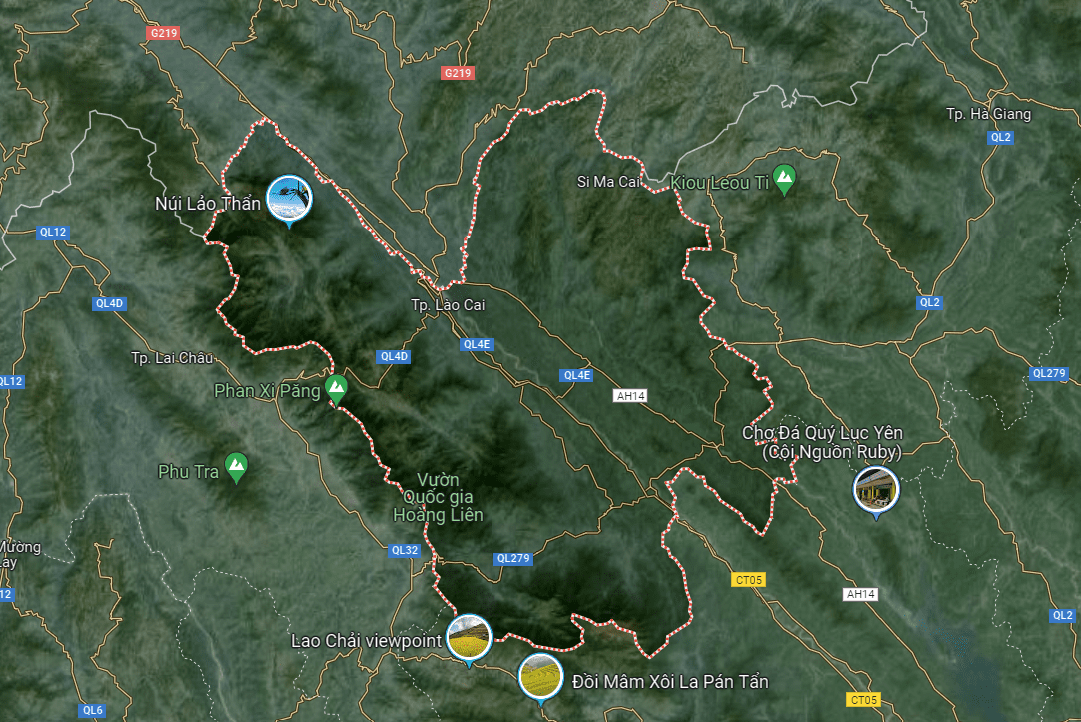Select the Phan Xi Păng peak pin
1081x722 pixels.
coord(336,390)
